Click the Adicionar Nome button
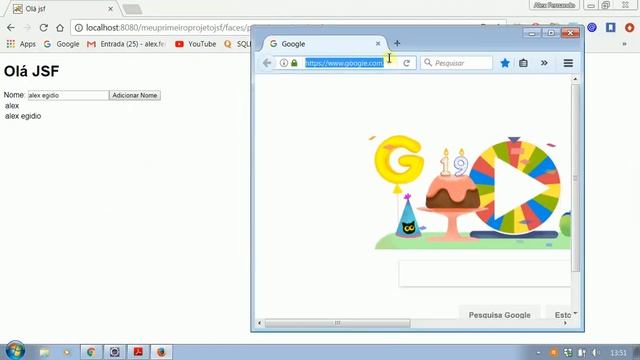 point(135,95)
